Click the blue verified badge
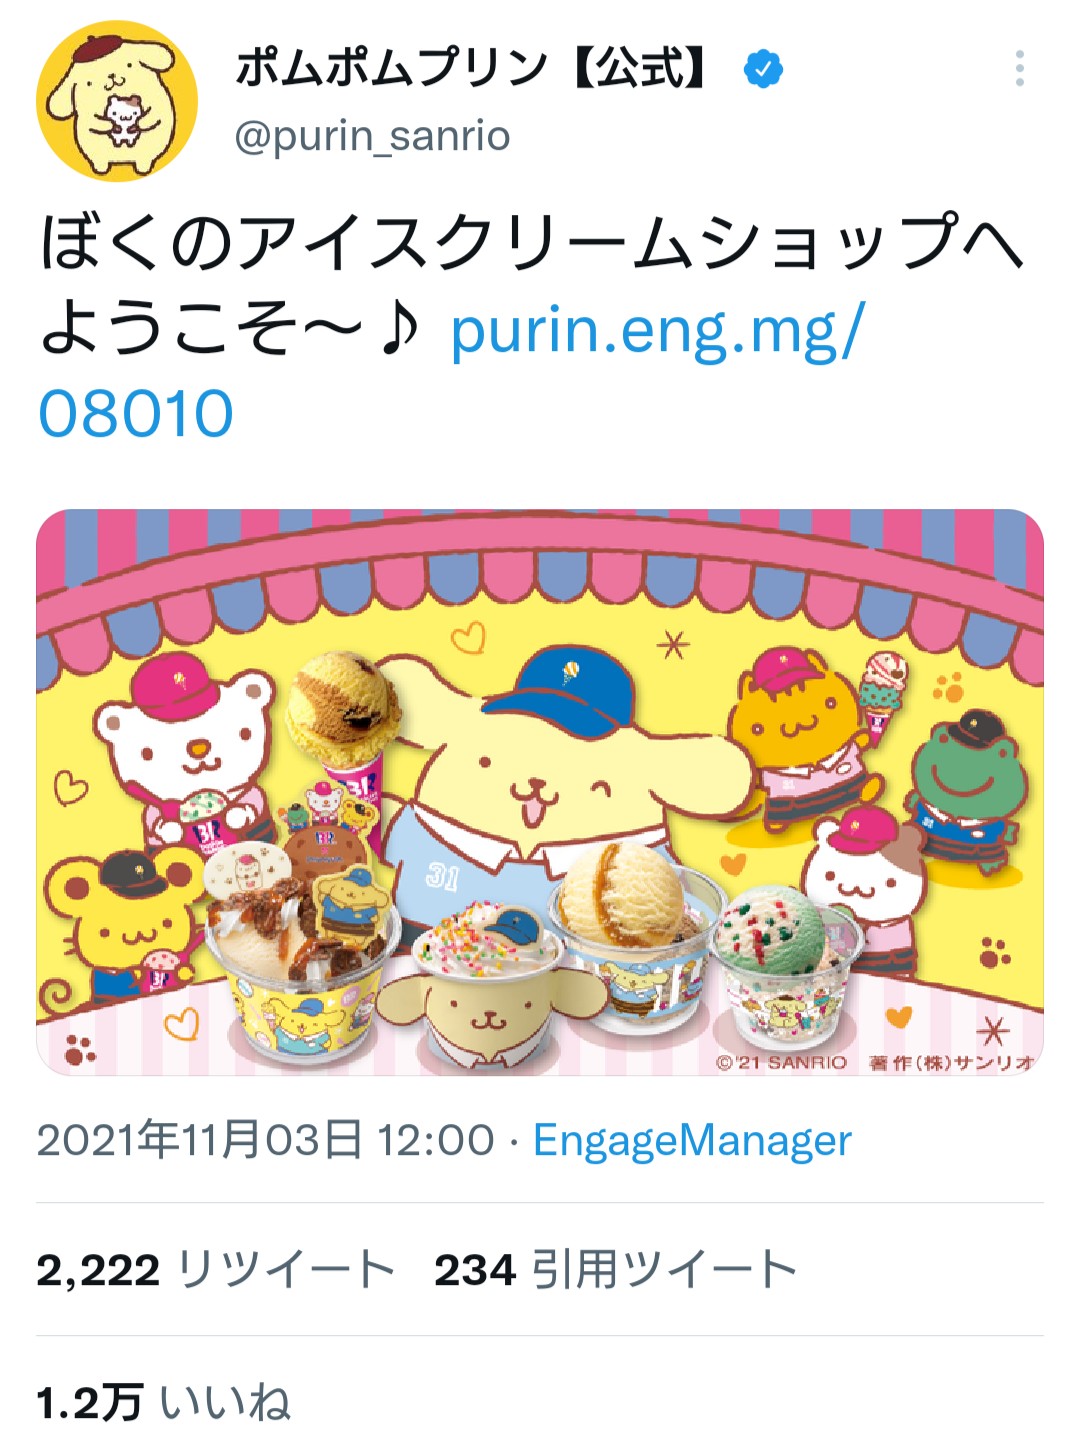The height and width of the screenshot is (1449, 1080). [763, 69]
